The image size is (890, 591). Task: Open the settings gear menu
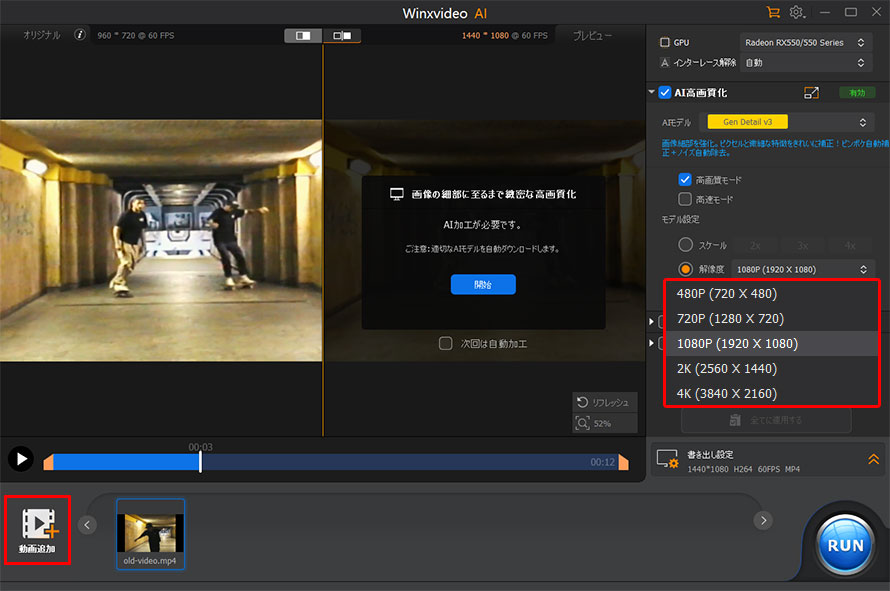tap(798, 12)
